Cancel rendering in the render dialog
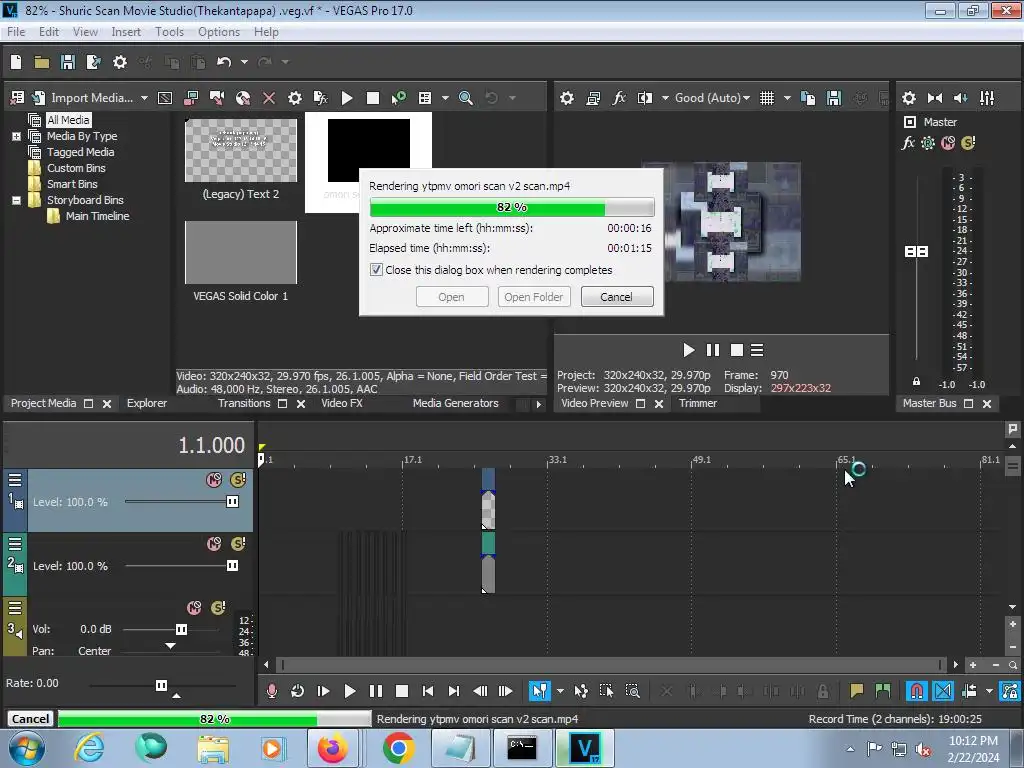Image resolution: width=1024 pixels, height=768 pixels. point(616,297)
